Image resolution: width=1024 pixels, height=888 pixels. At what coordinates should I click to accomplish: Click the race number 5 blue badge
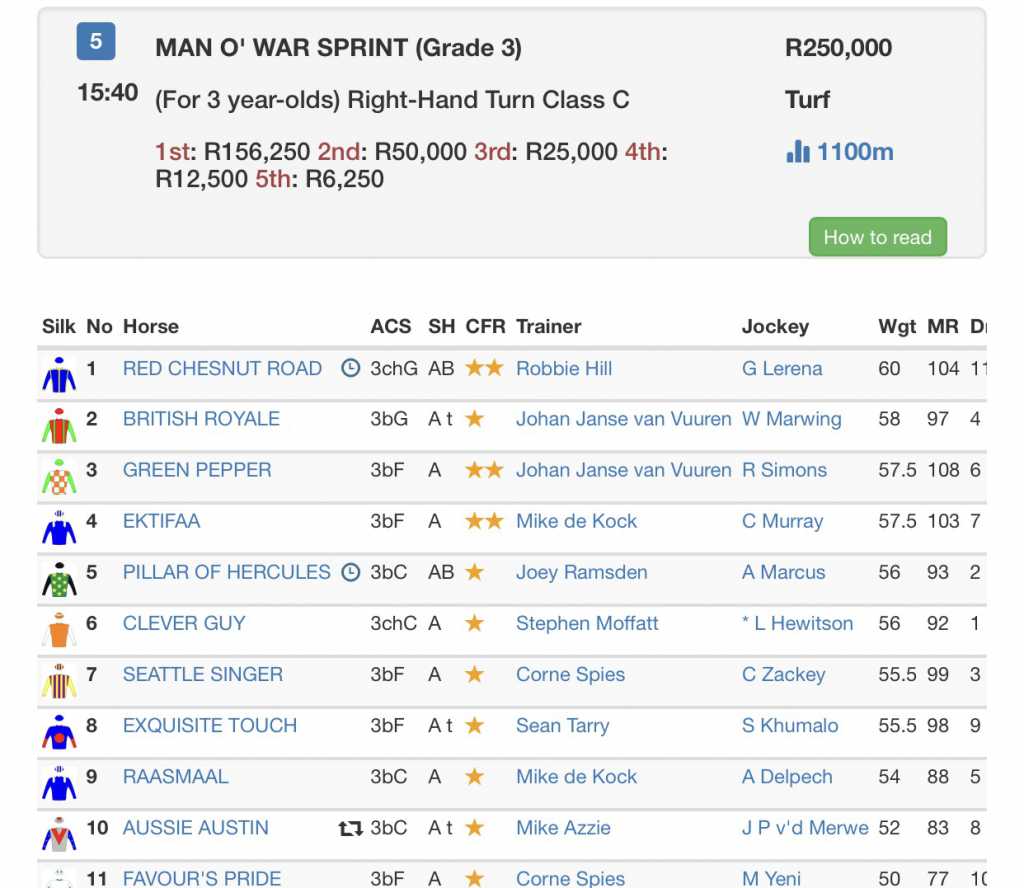[x=96, y=41]
